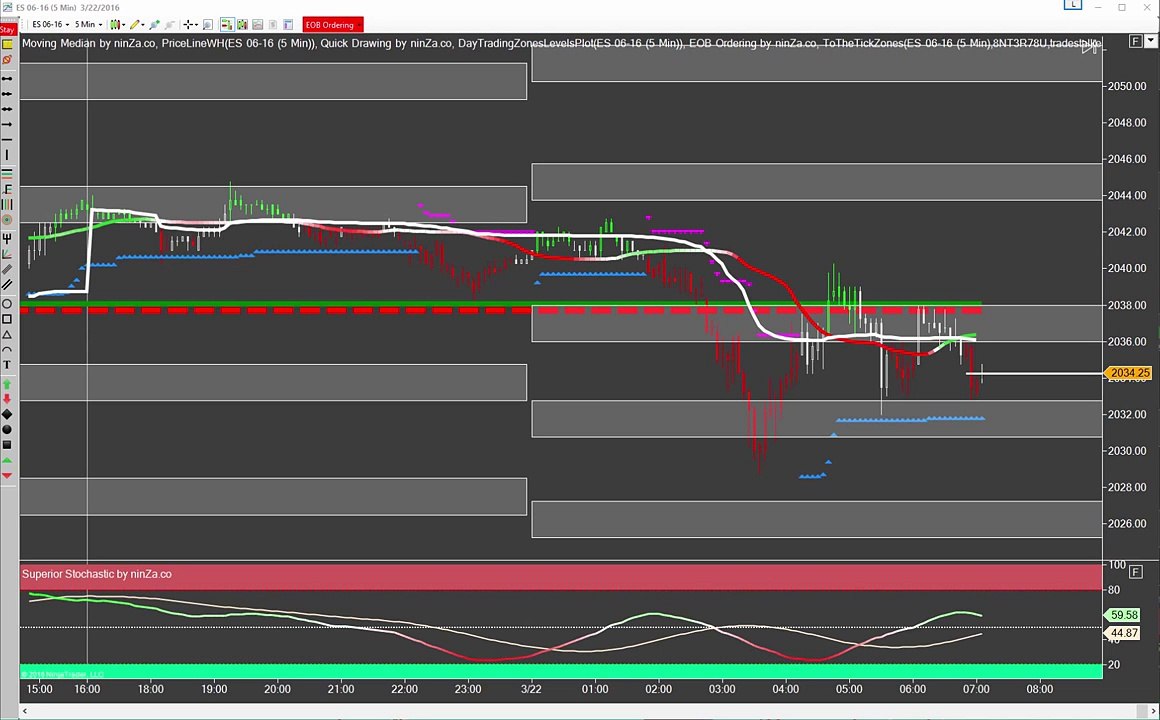This screenshot has height=720, width=1160.
Task: Open the crosshair cursor dropdown
Action: 191,24
